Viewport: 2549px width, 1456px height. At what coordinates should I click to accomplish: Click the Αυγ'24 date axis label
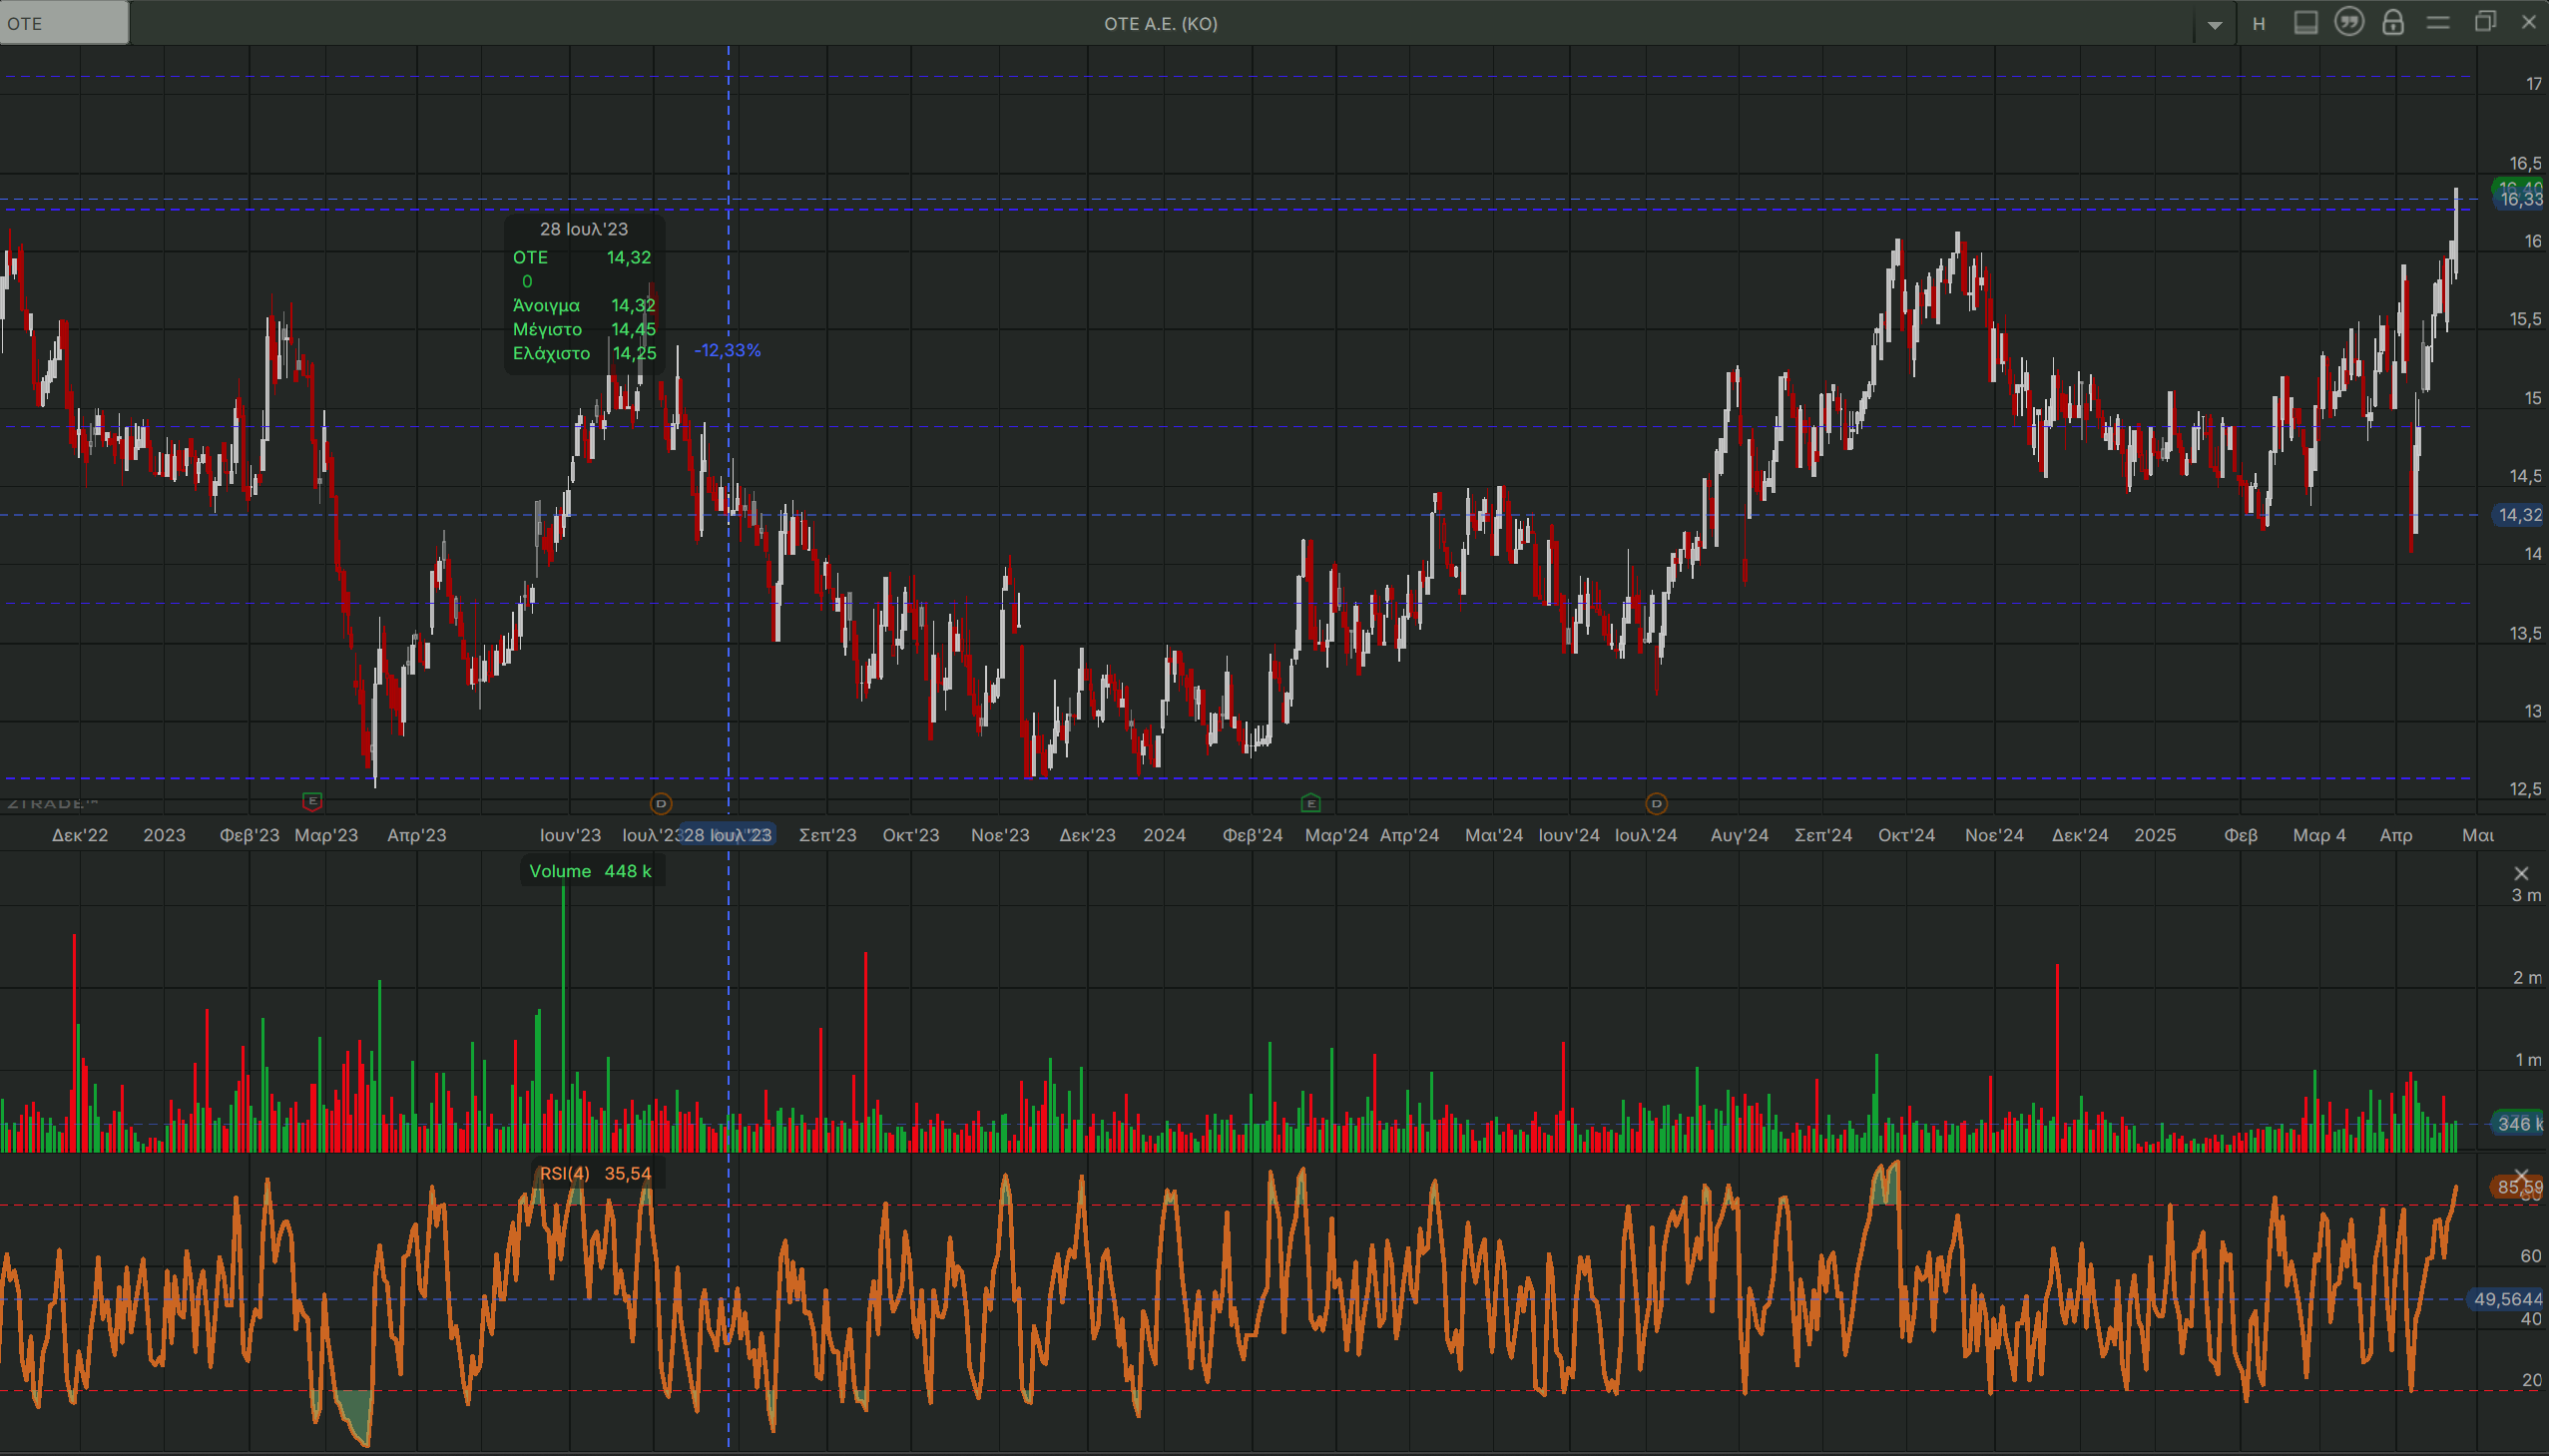1739,835
